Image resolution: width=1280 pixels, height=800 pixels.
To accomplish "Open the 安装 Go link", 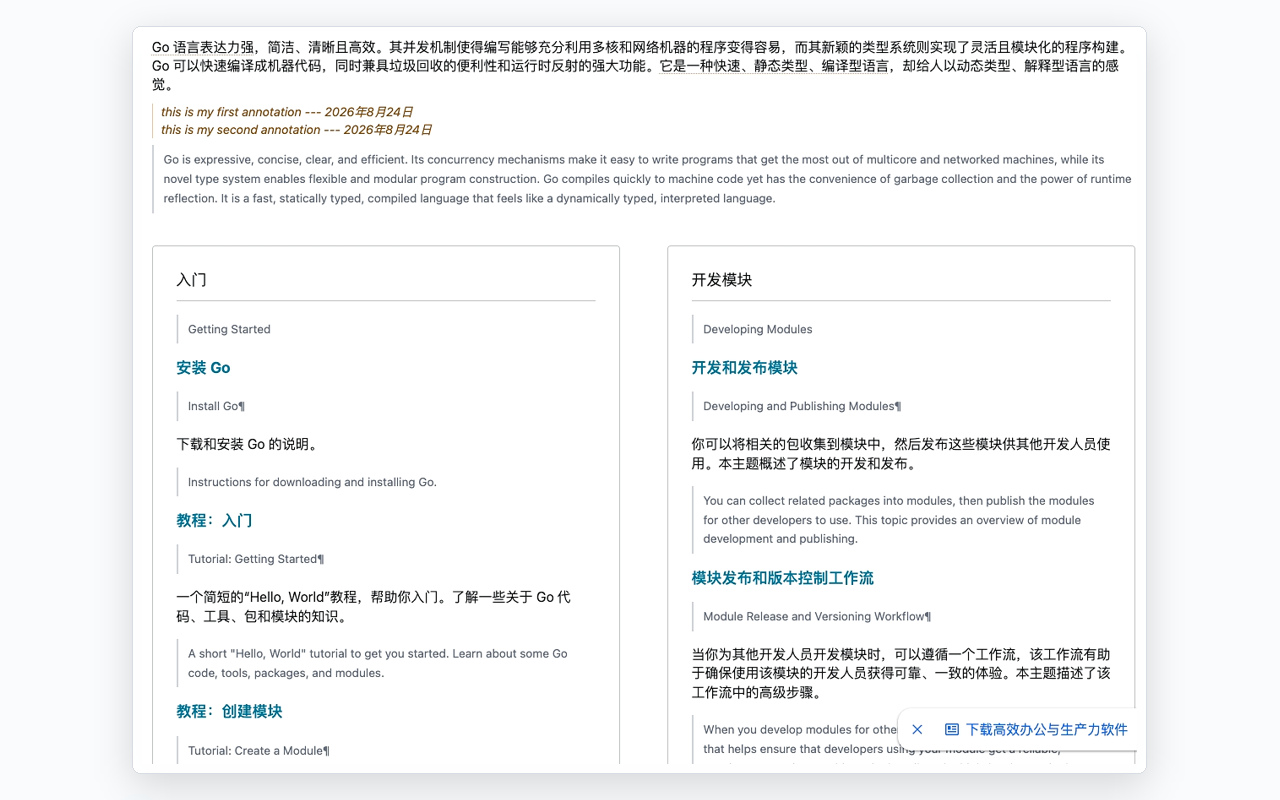I will pos(203,368).
